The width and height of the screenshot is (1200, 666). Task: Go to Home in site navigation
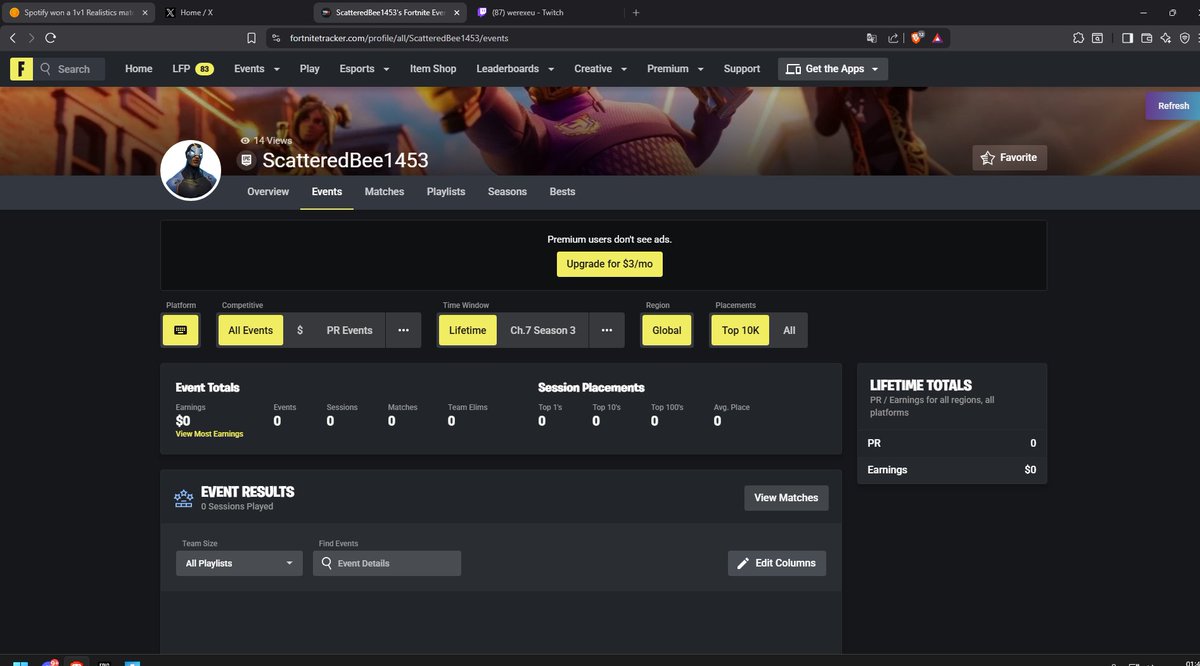(x=139, y=69)
